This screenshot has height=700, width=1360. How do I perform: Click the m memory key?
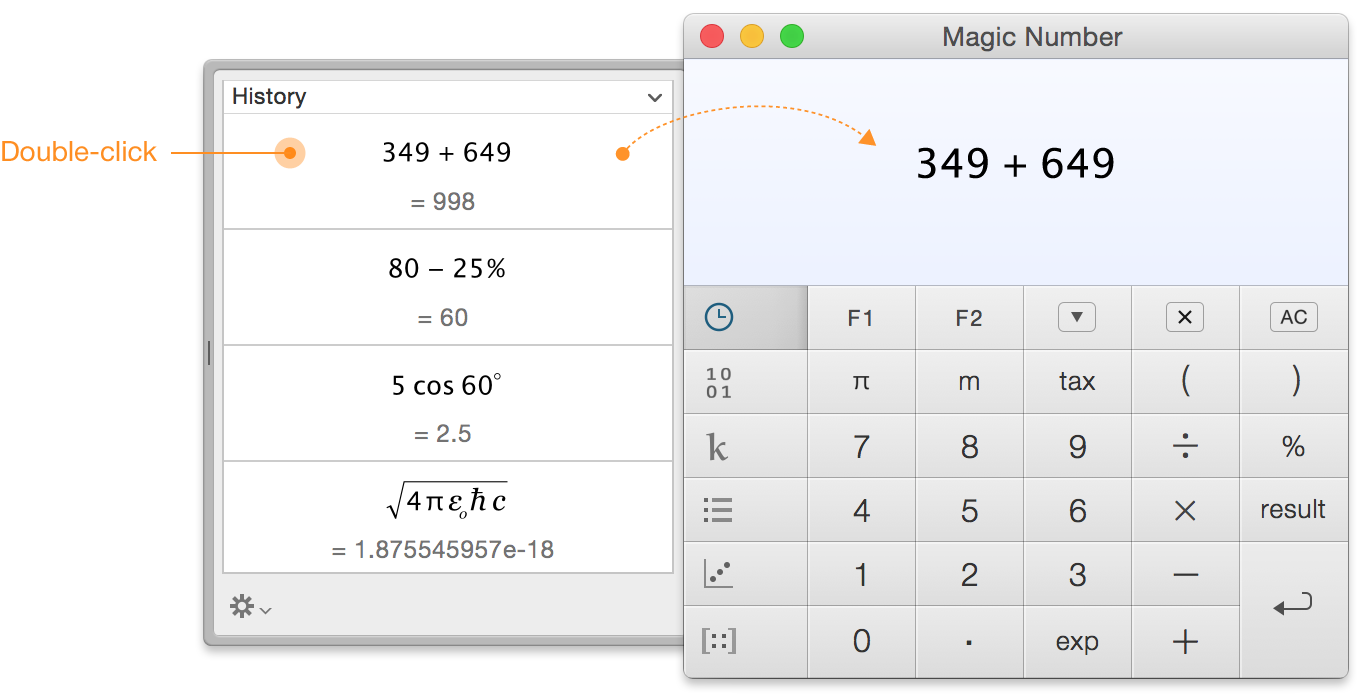[x=969, y=382]
